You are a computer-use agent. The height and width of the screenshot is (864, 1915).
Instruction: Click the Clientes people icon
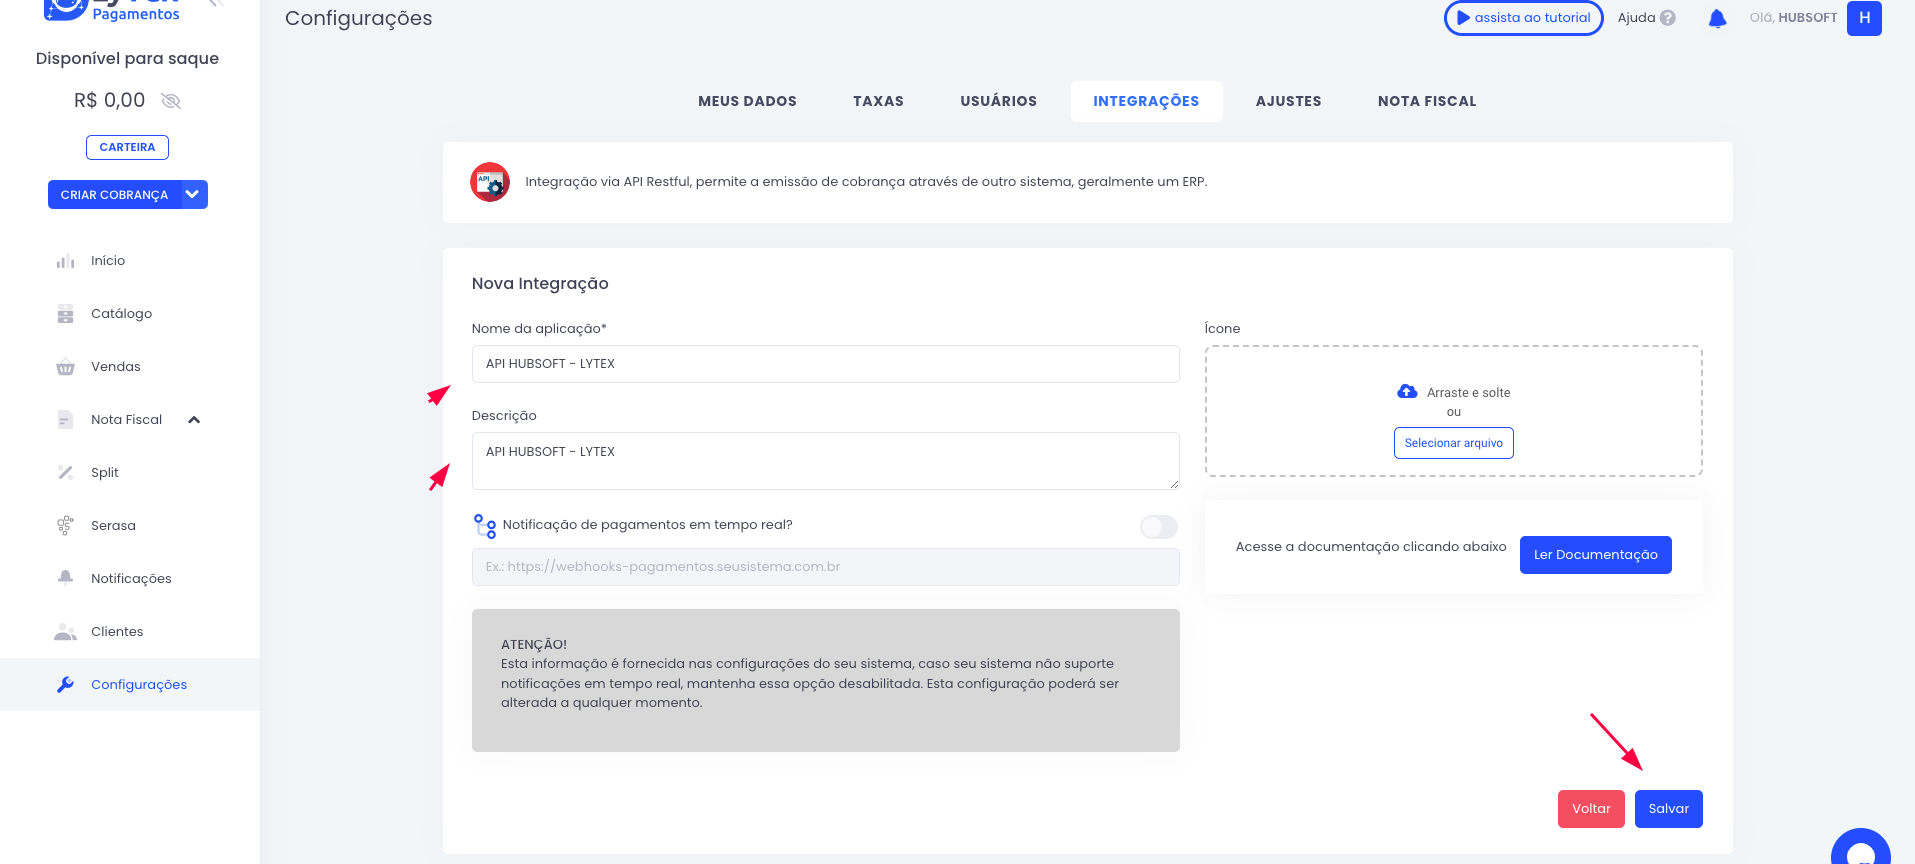tap(66, 632)
